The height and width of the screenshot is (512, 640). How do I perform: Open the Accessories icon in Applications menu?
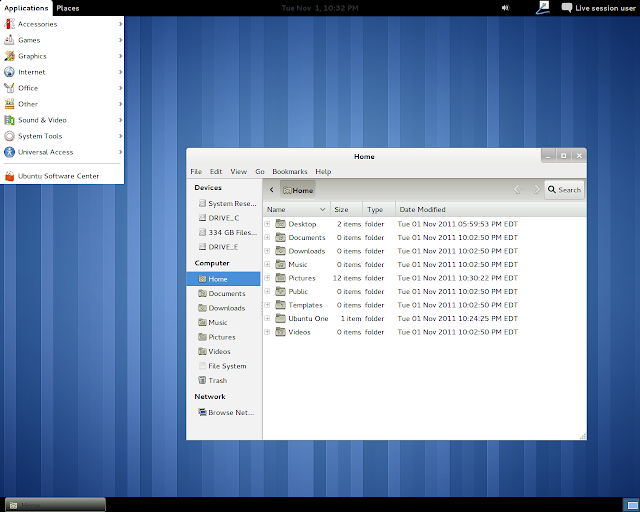[9, 24]
